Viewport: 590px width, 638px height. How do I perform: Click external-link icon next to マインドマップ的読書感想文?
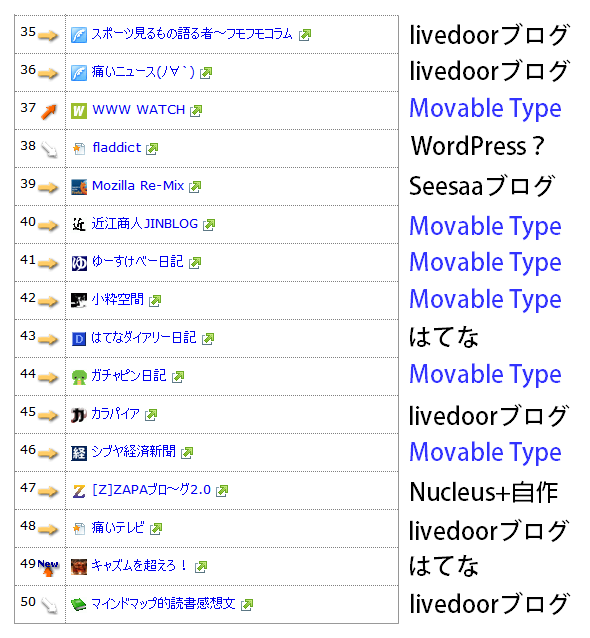(x=247, y=605)
